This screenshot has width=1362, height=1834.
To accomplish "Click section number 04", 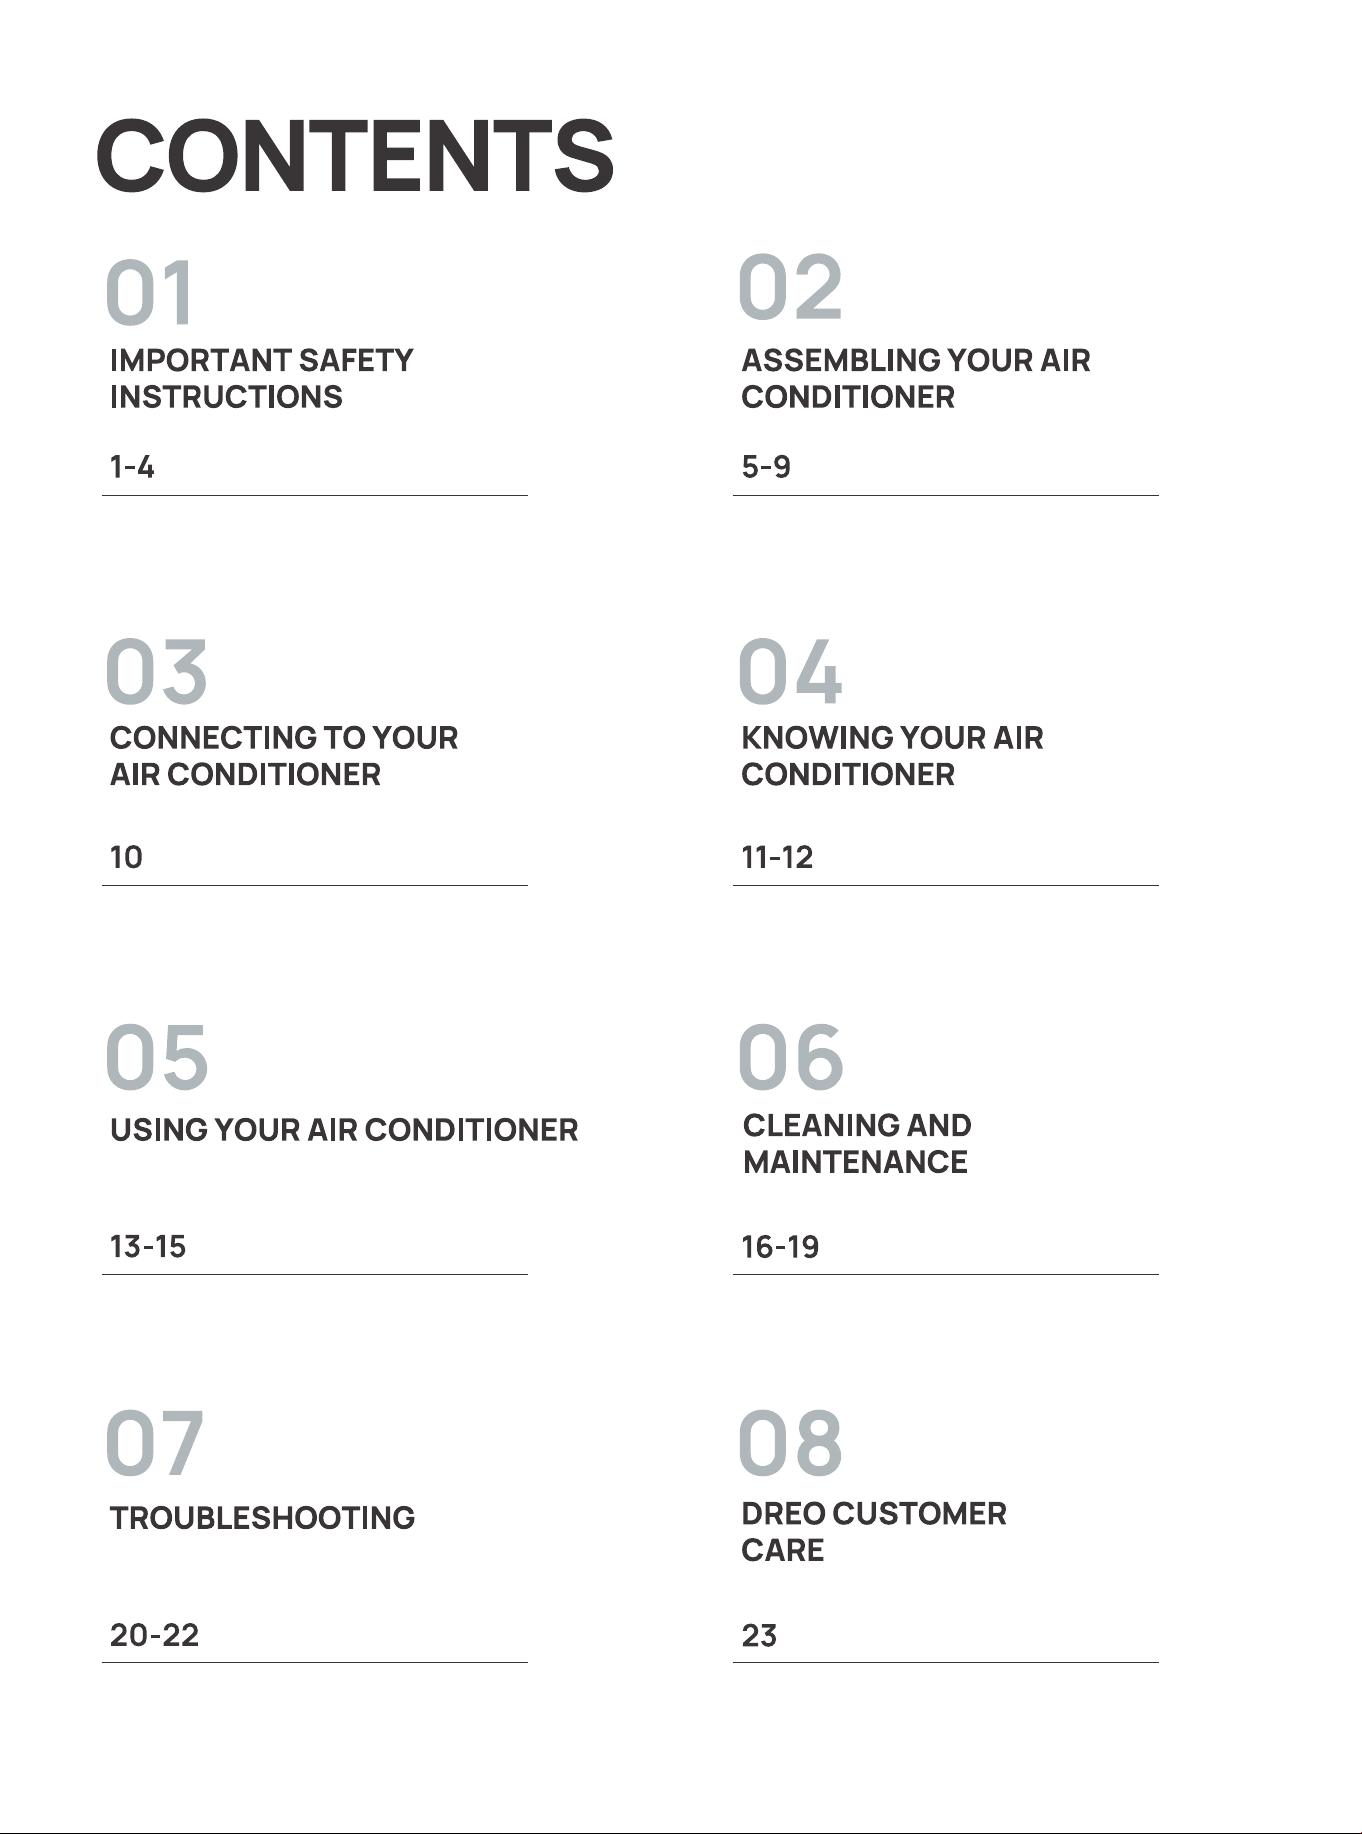I will coord(790,671).
